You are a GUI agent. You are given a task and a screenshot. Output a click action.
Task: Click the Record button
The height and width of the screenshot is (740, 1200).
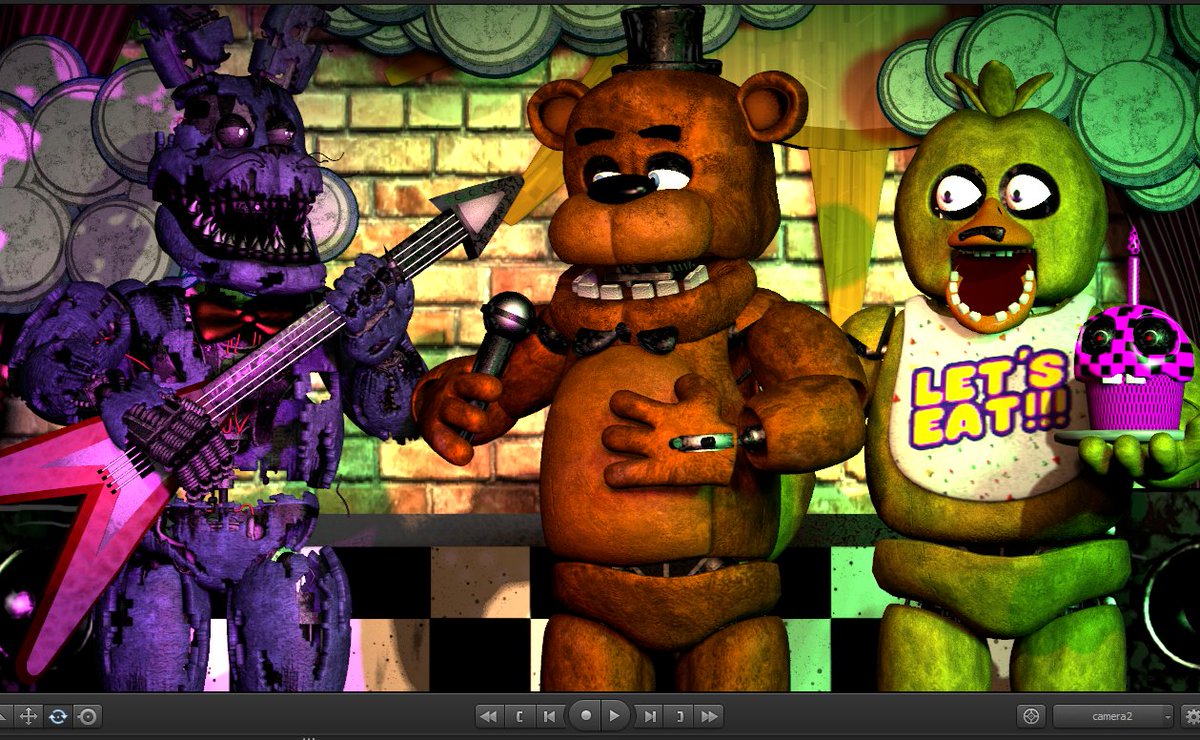pos(585,716)
